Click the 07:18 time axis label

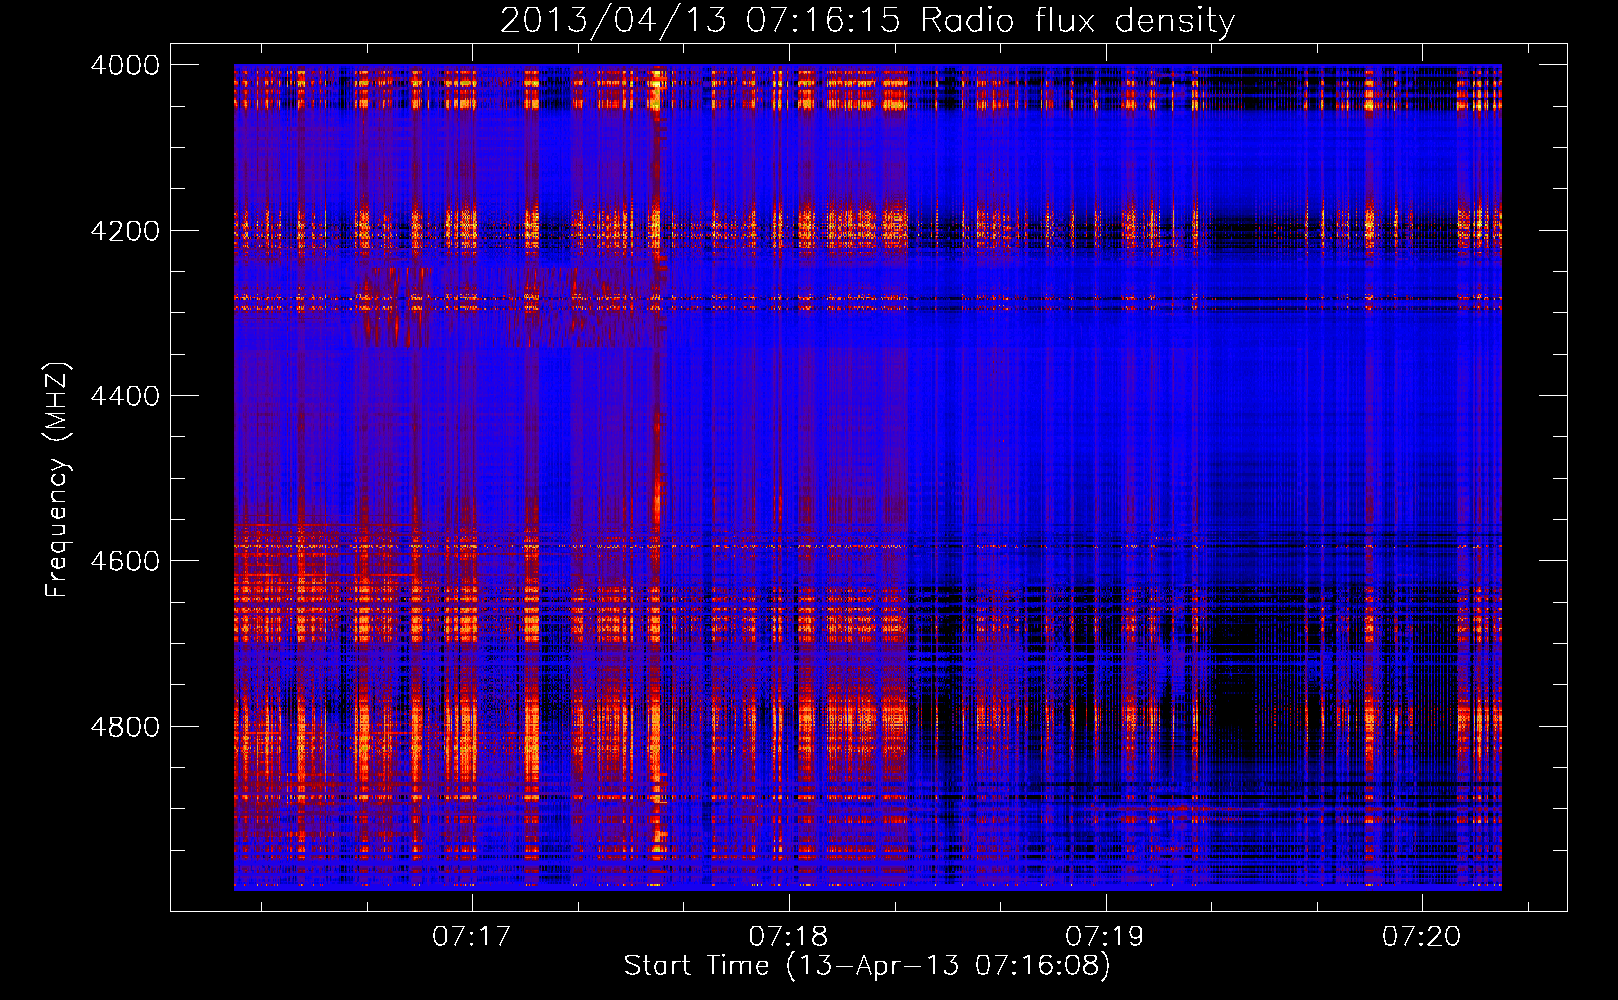pos(788,936)
